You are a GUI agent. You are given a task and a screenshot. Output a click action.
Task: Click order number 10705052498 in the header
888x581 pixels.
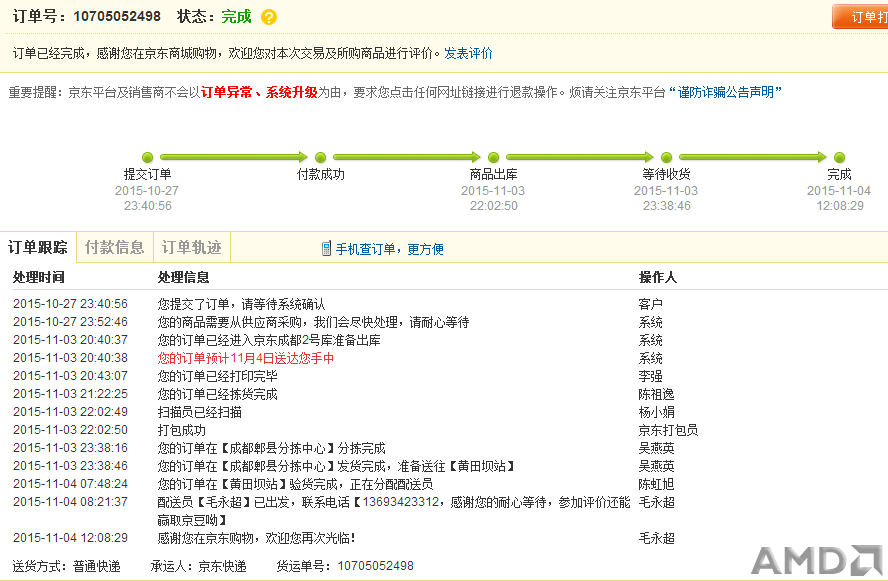click(x=117, y=16)
